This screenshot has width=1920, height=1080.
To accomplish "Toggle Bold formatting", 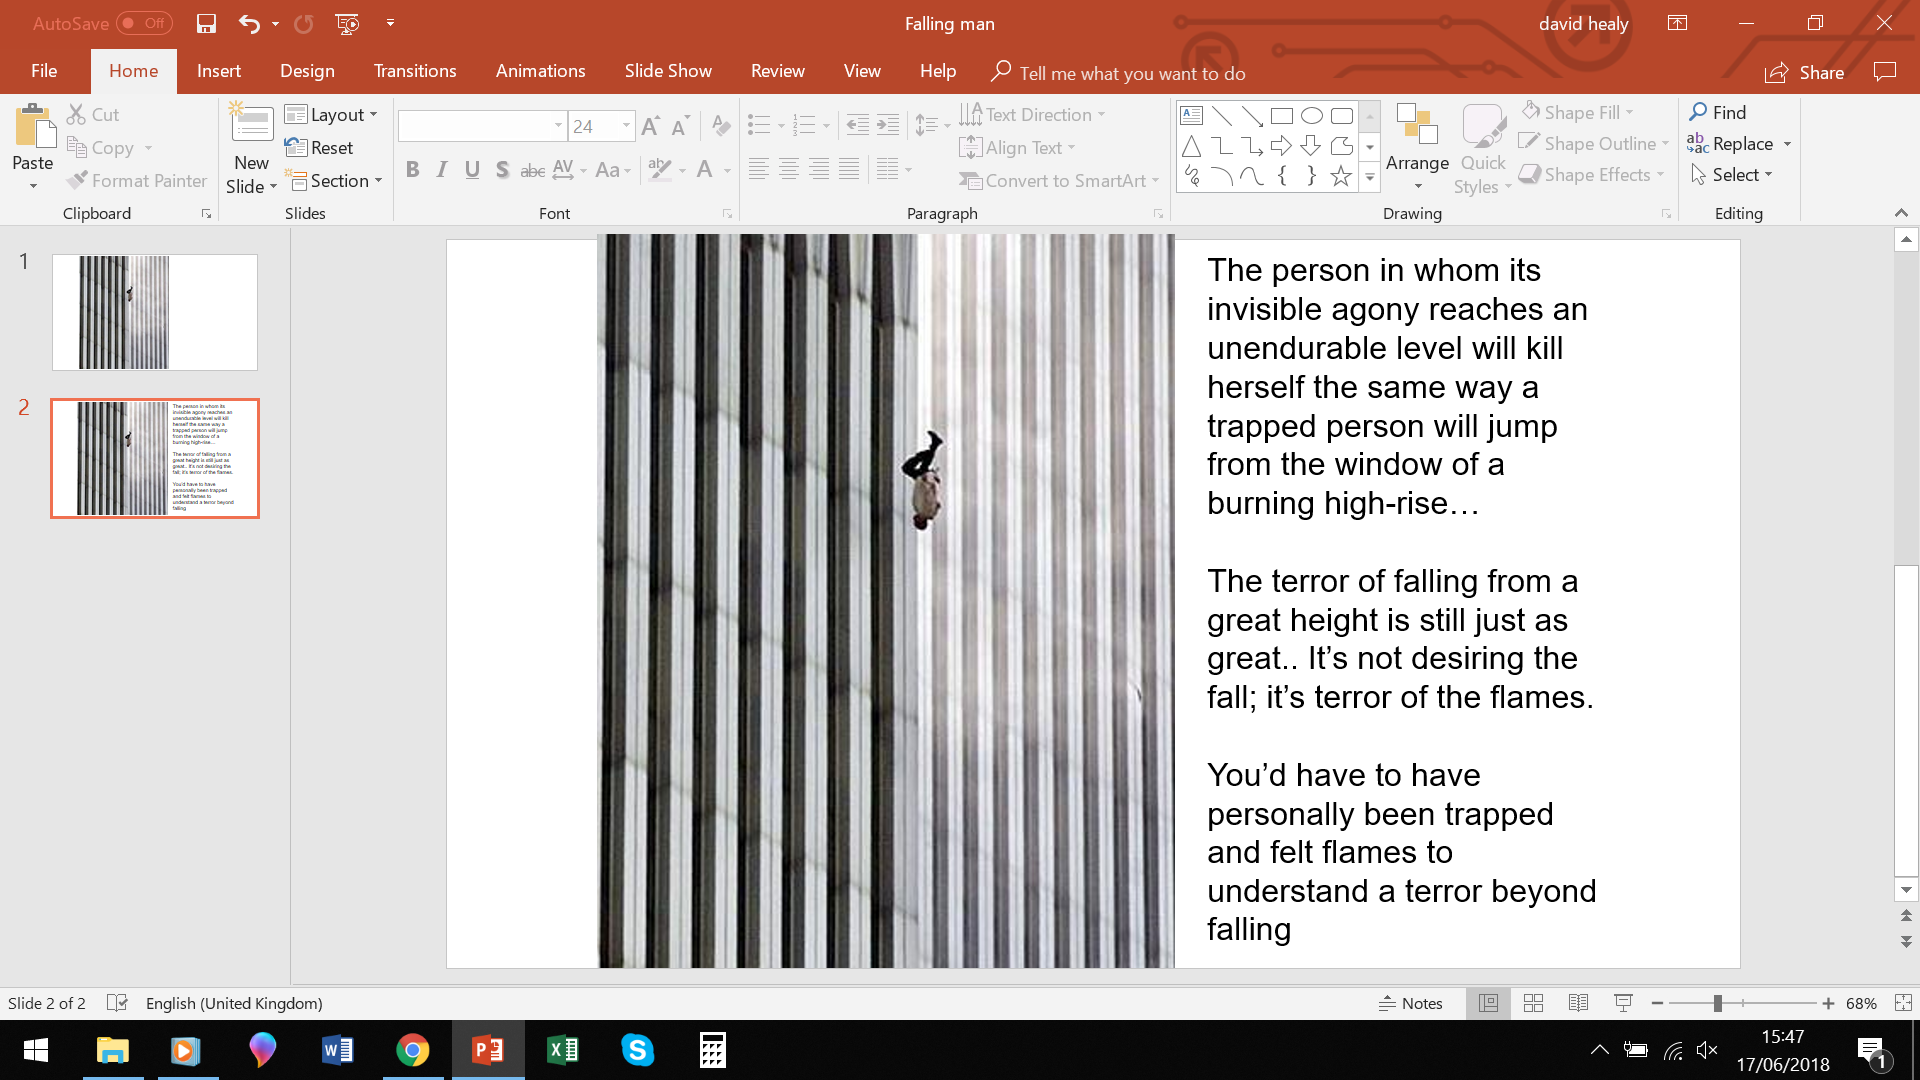I will (x=412, y=170).
